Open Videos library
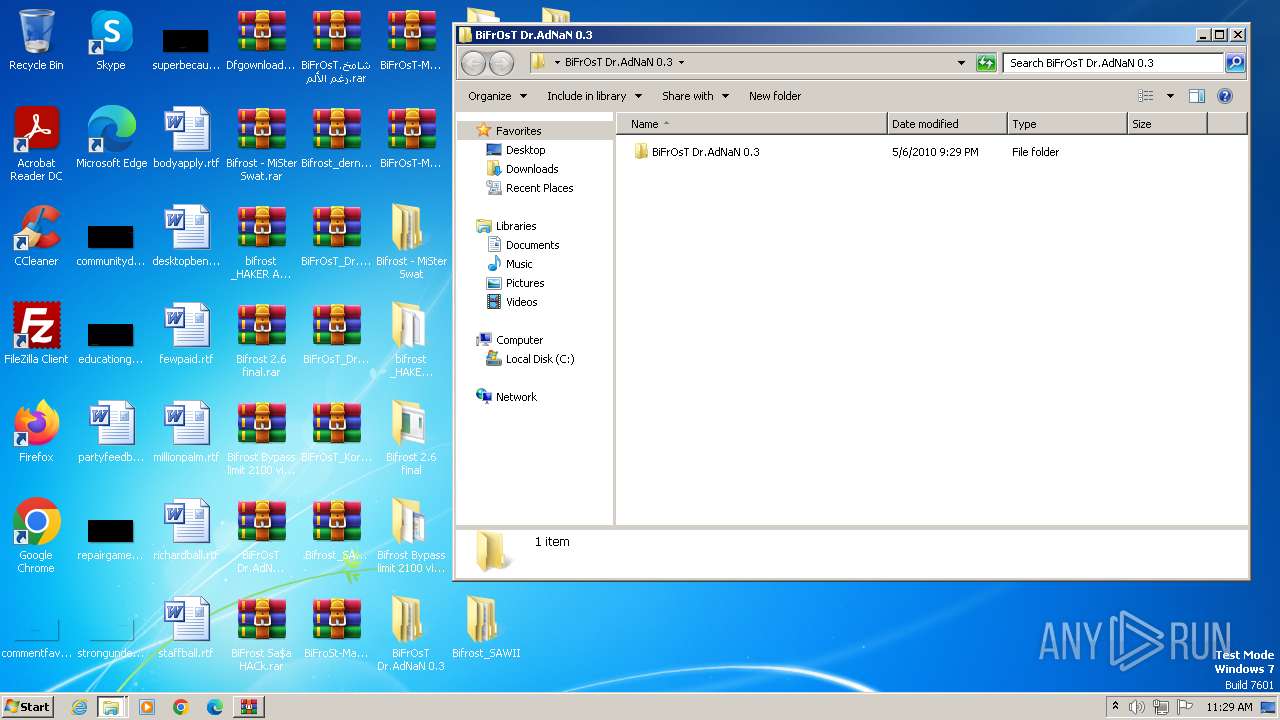 click(521, 302)
